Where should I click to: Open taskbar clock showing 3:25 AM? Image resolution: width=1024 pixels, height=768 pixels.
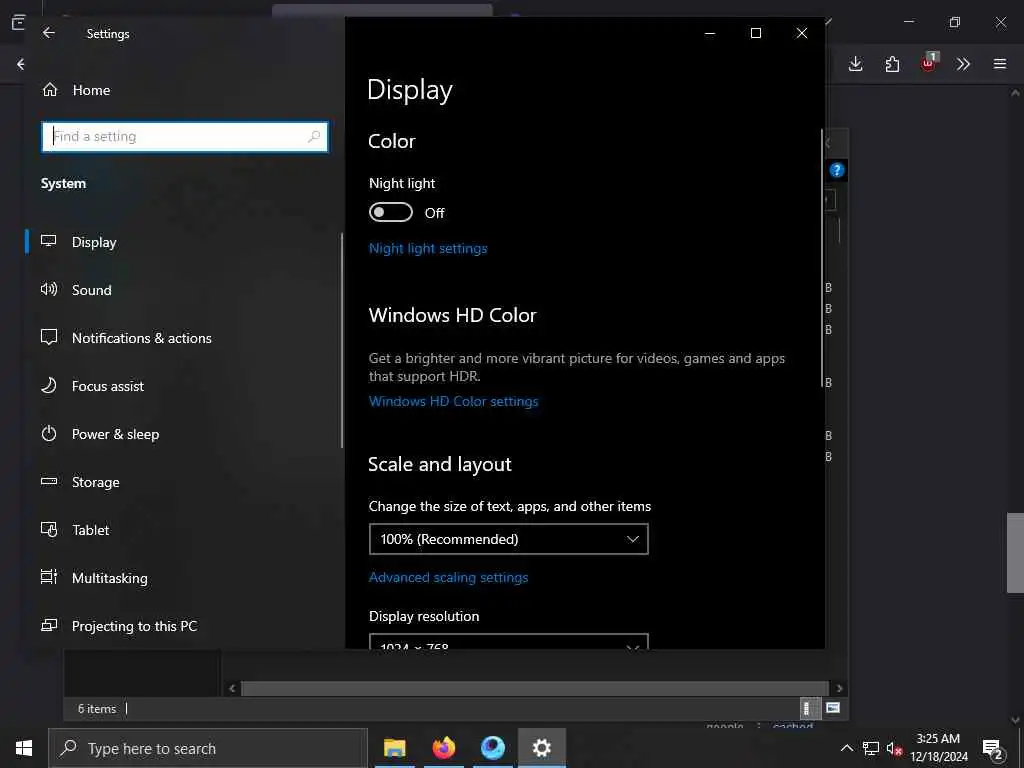tap(938, 748)
